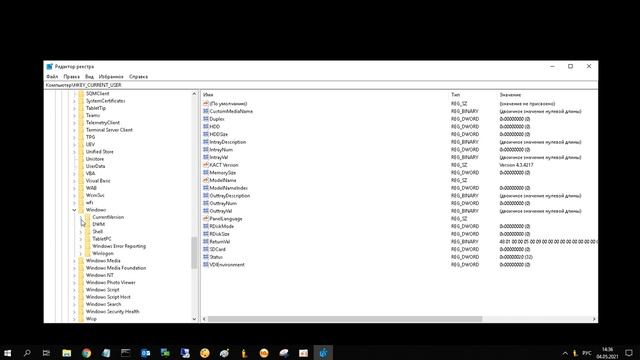
Task: Open Outlook from the taskbar
Action: 145,353
